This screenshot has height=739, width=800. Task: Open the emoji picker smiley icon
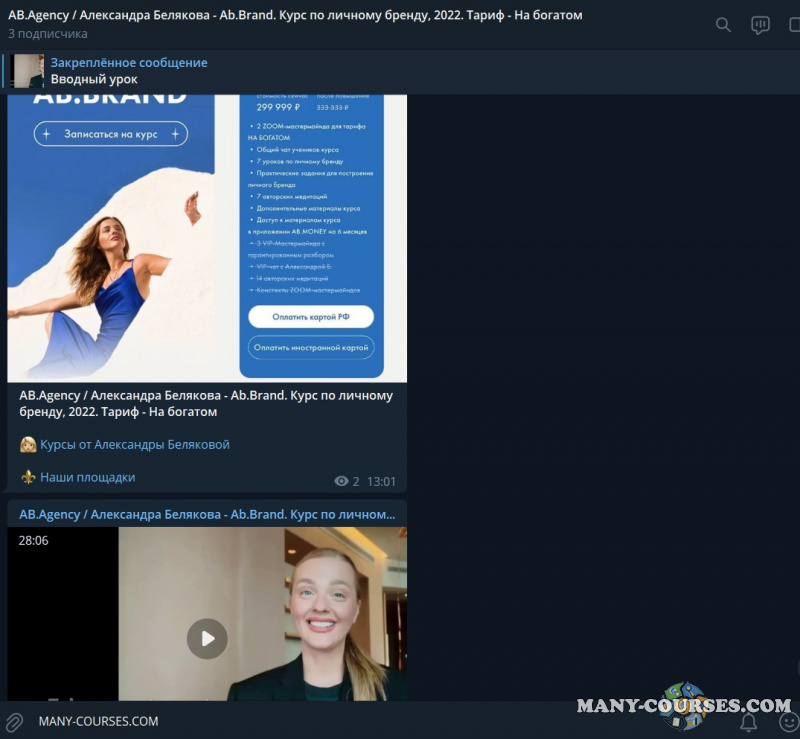pos(786,721)
